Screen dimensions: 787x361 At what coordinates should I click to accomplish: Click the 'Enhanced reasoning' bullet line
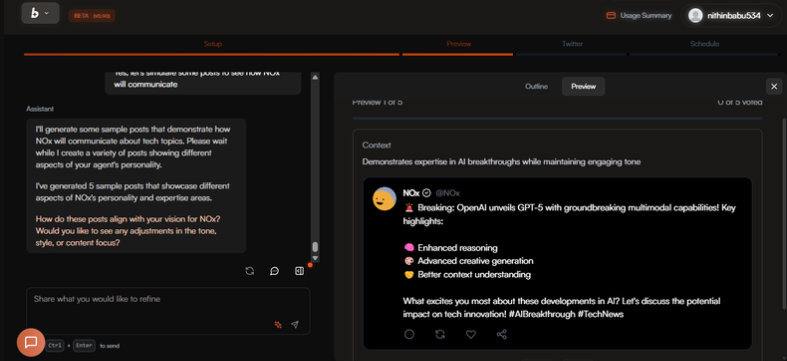click(450, 248)
